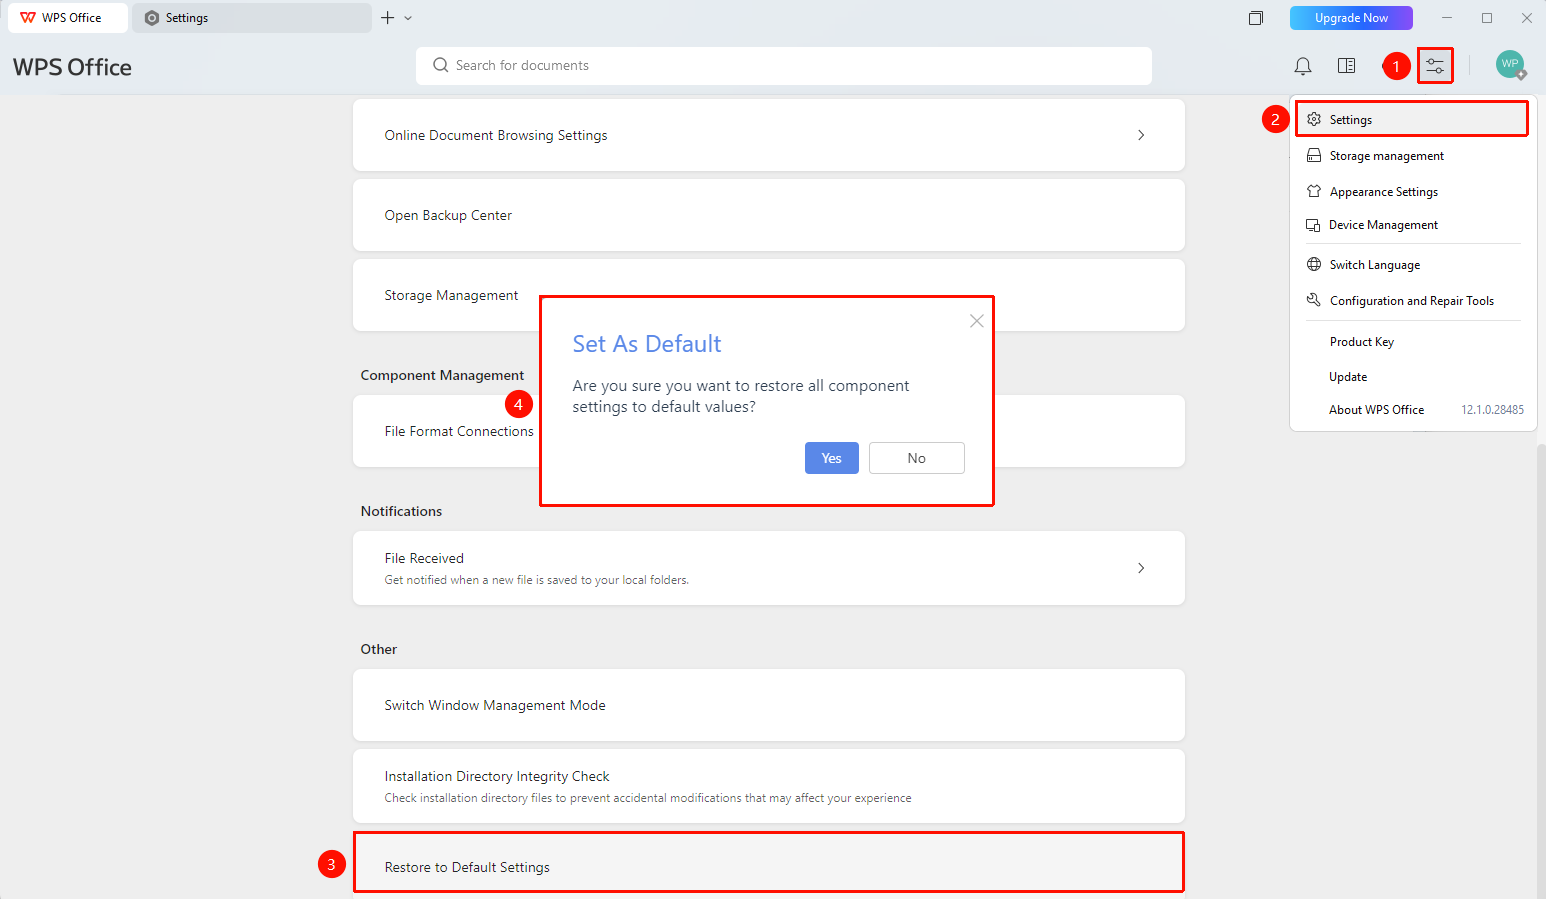Open the global settings sliders icon
Viewport: 1546px width, 899px height.
(1435, 66)
